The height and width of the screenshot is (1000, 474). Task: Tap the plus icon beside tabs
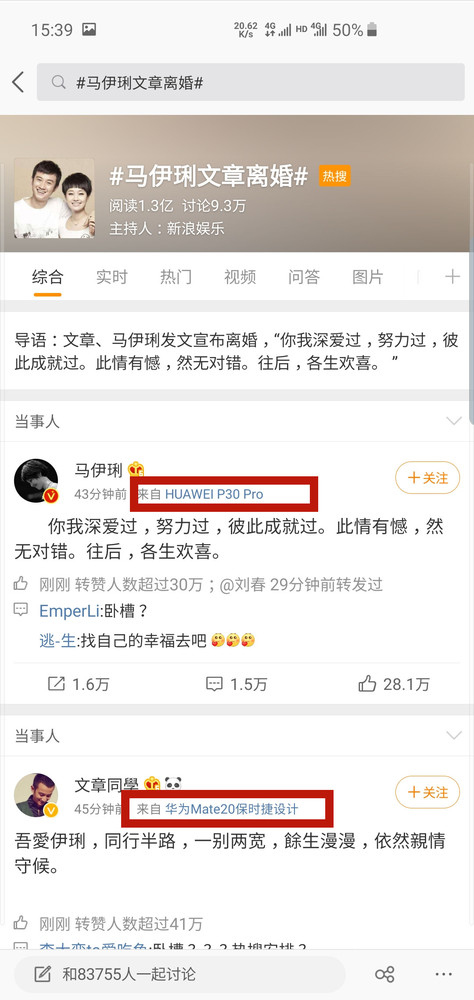click(x=452, y=276)
